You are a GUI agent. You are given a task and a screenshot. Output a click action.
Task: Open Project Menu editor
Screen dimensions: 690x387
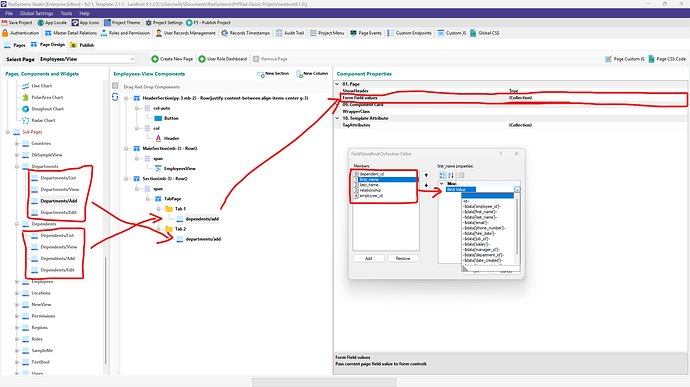pos(327,33)
